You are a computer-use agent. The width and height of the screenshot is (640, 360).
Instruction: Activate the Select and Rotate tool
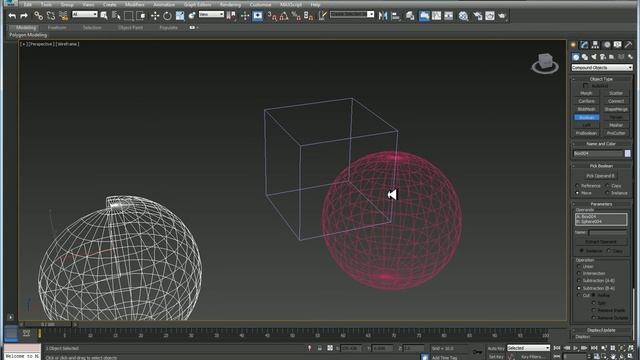[167, 16]
